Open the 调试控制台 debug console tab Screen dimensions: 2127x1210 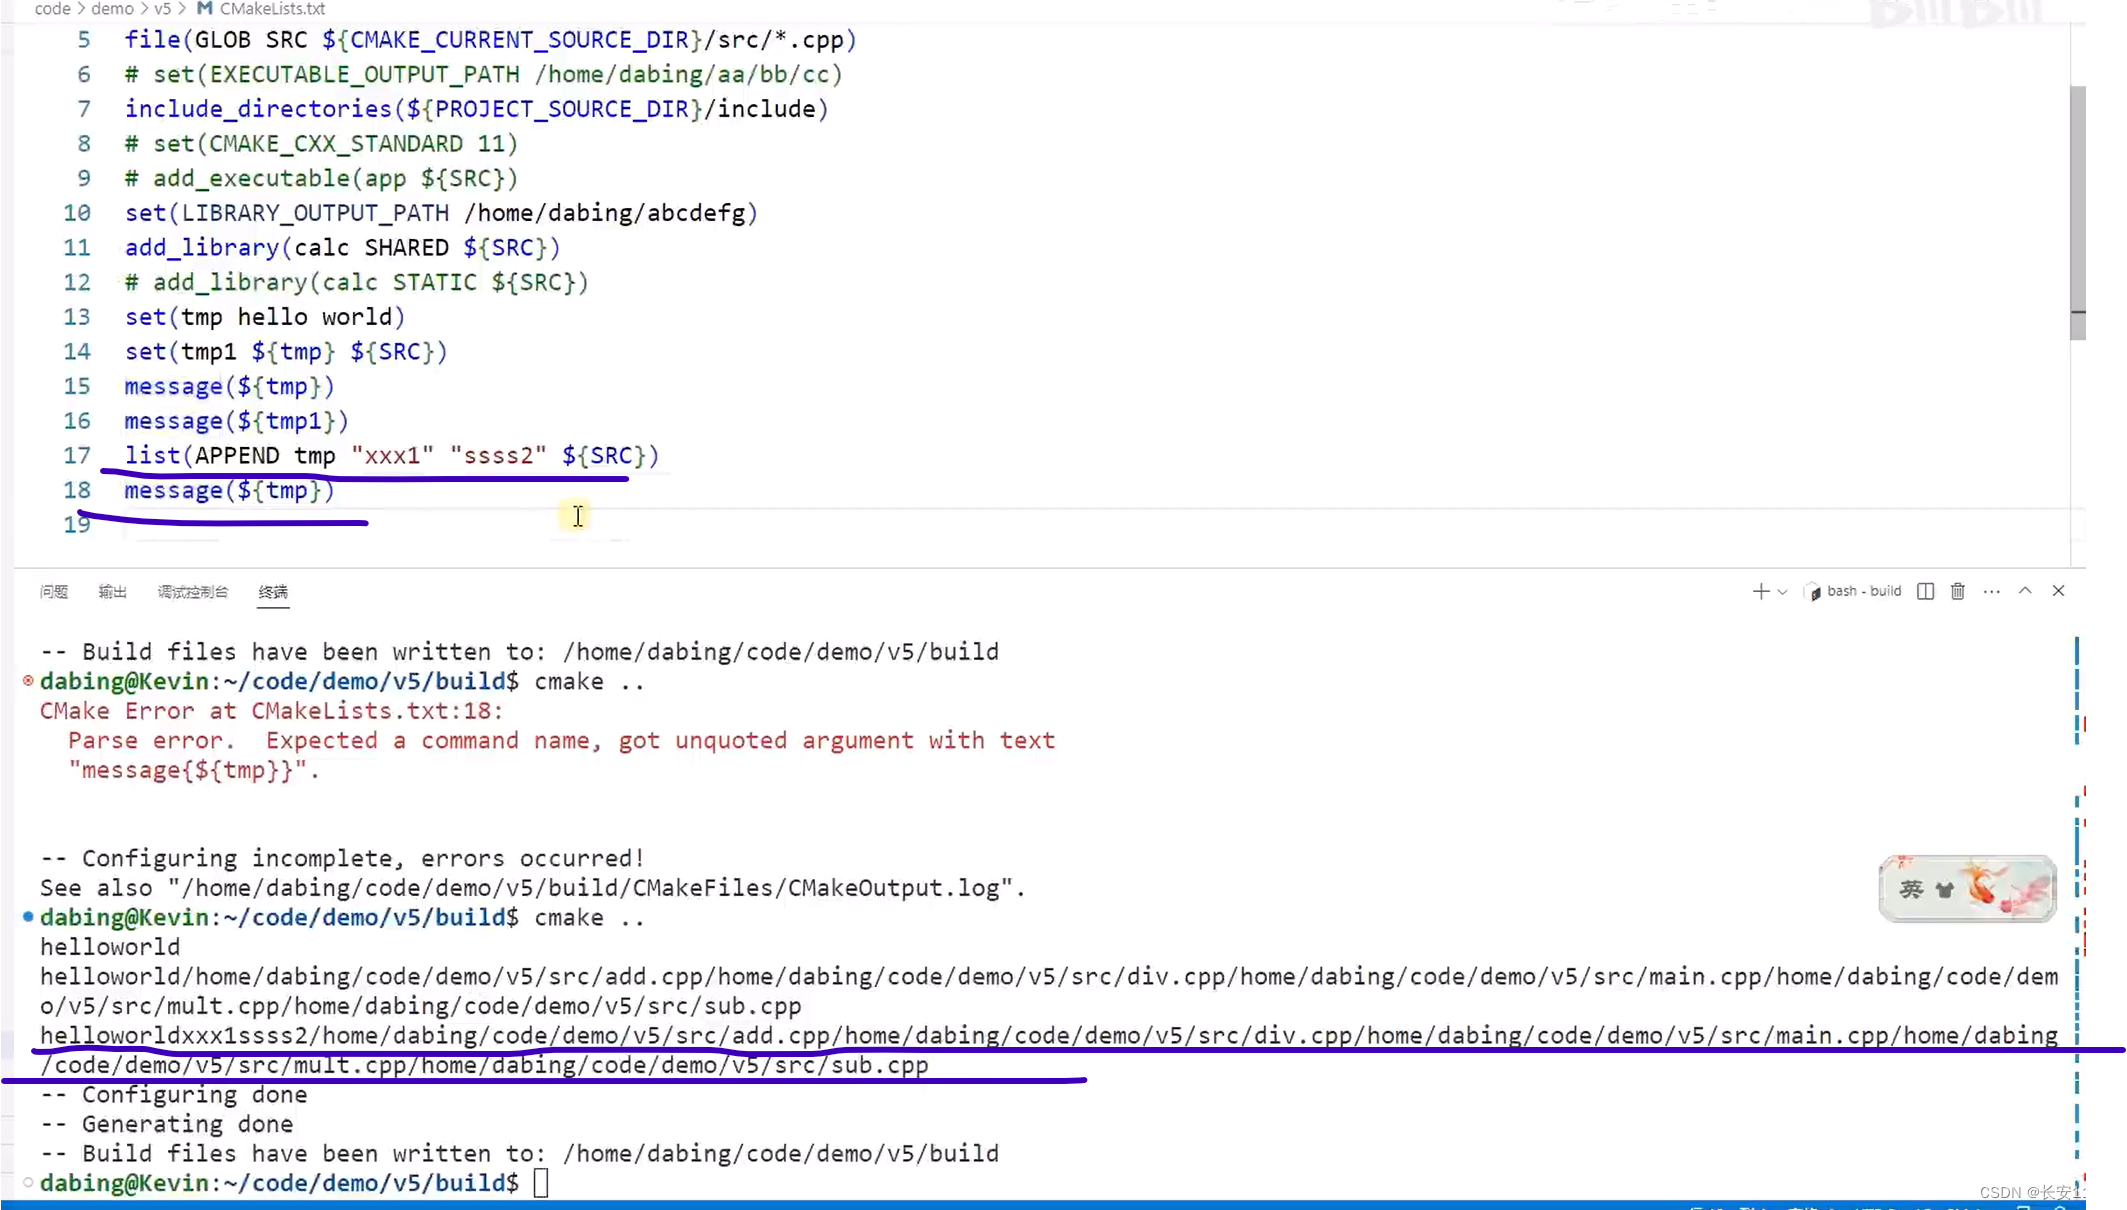click(192, 592)
